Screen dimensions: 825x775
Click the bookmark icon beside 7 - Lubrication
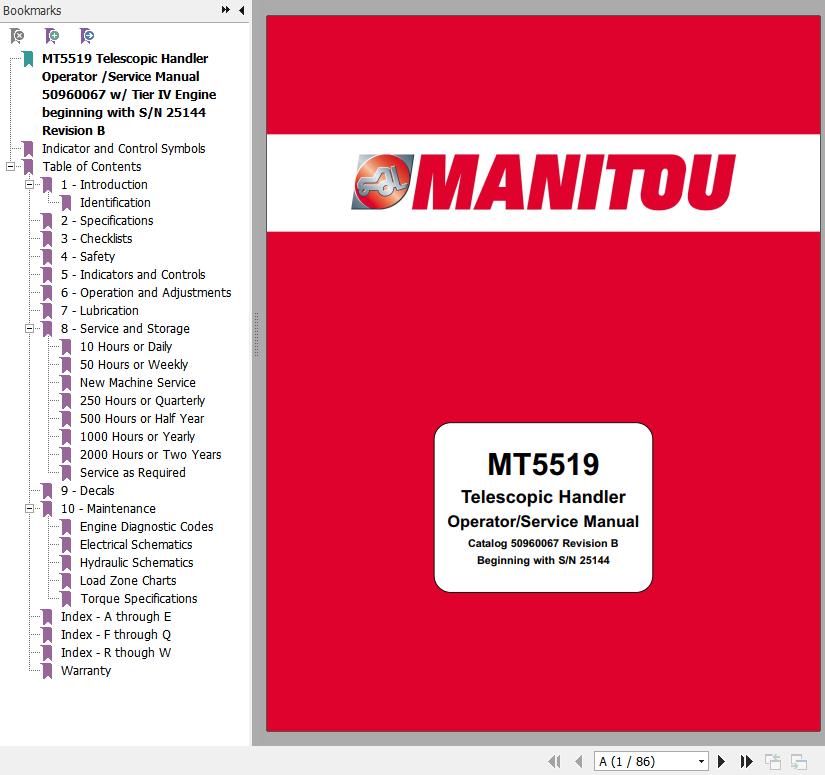[47, 311]
